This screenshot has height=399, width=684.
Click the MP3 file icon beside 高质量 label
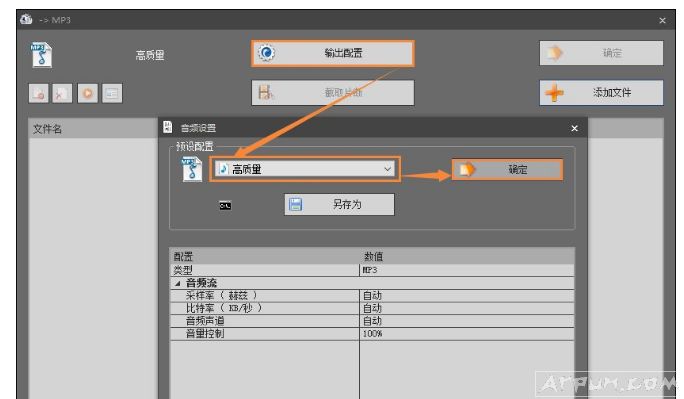click(x=41, y=55)
